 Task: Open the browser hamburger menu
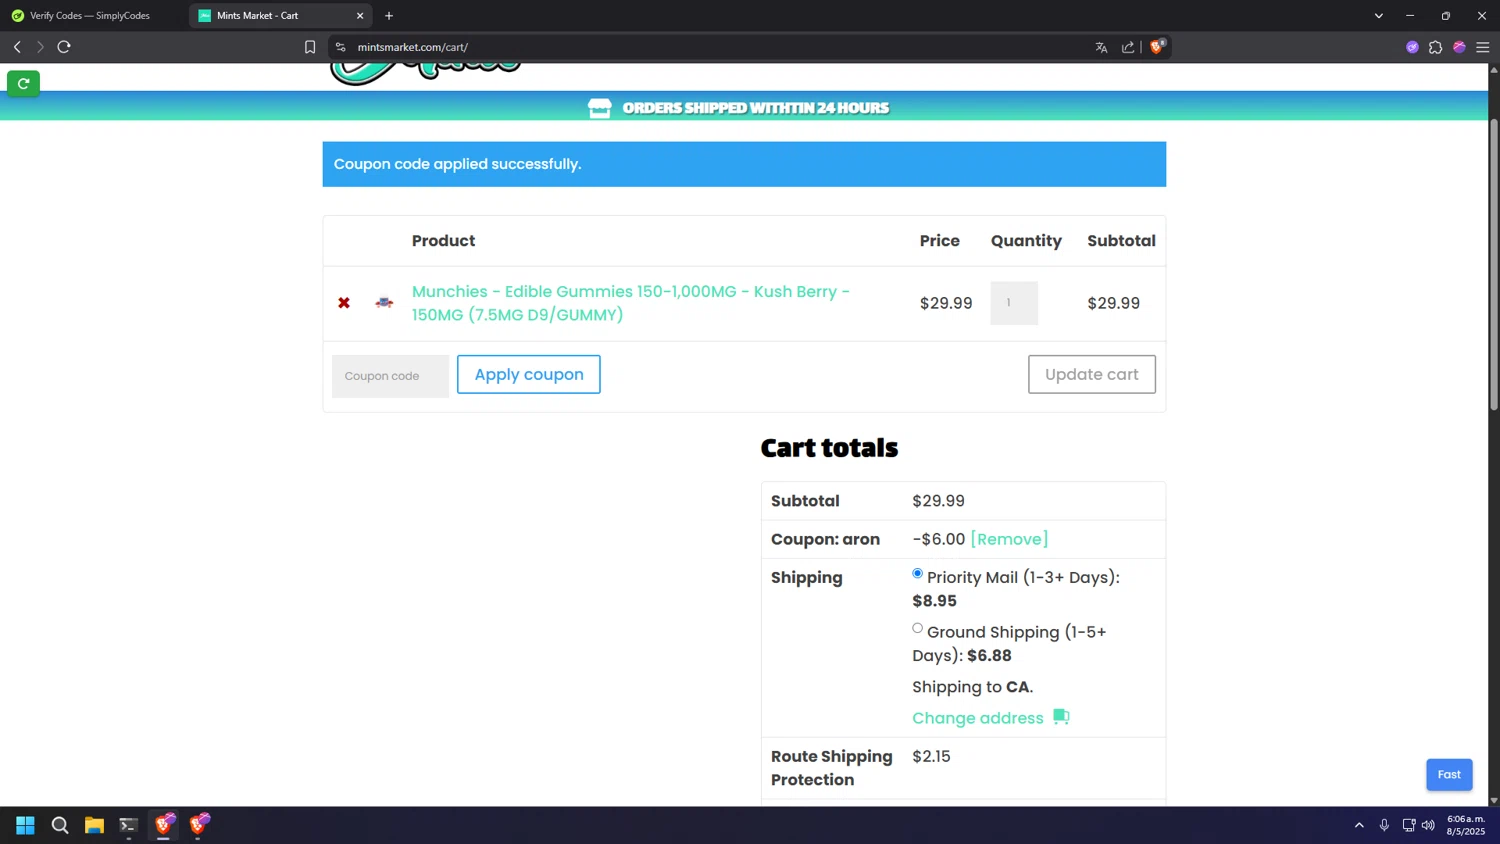[1483, 47]
